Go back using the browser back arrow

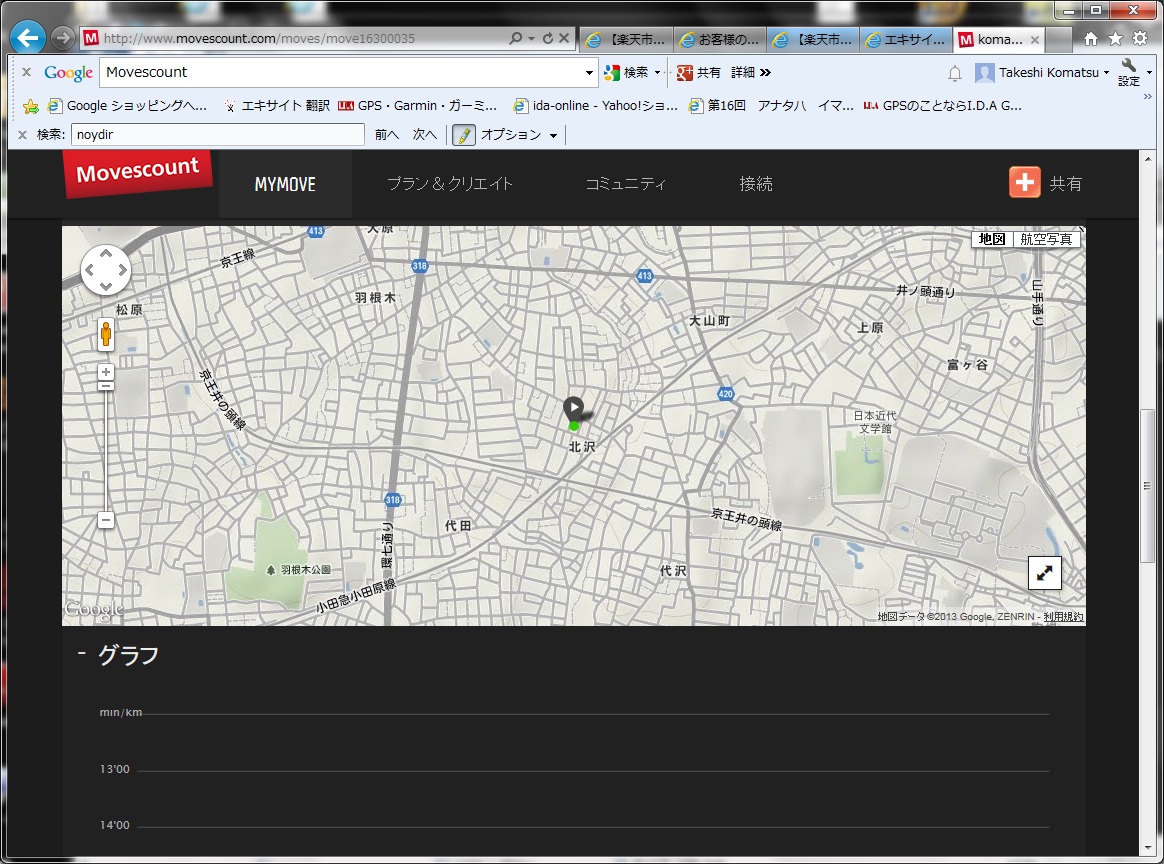point(28,38)
